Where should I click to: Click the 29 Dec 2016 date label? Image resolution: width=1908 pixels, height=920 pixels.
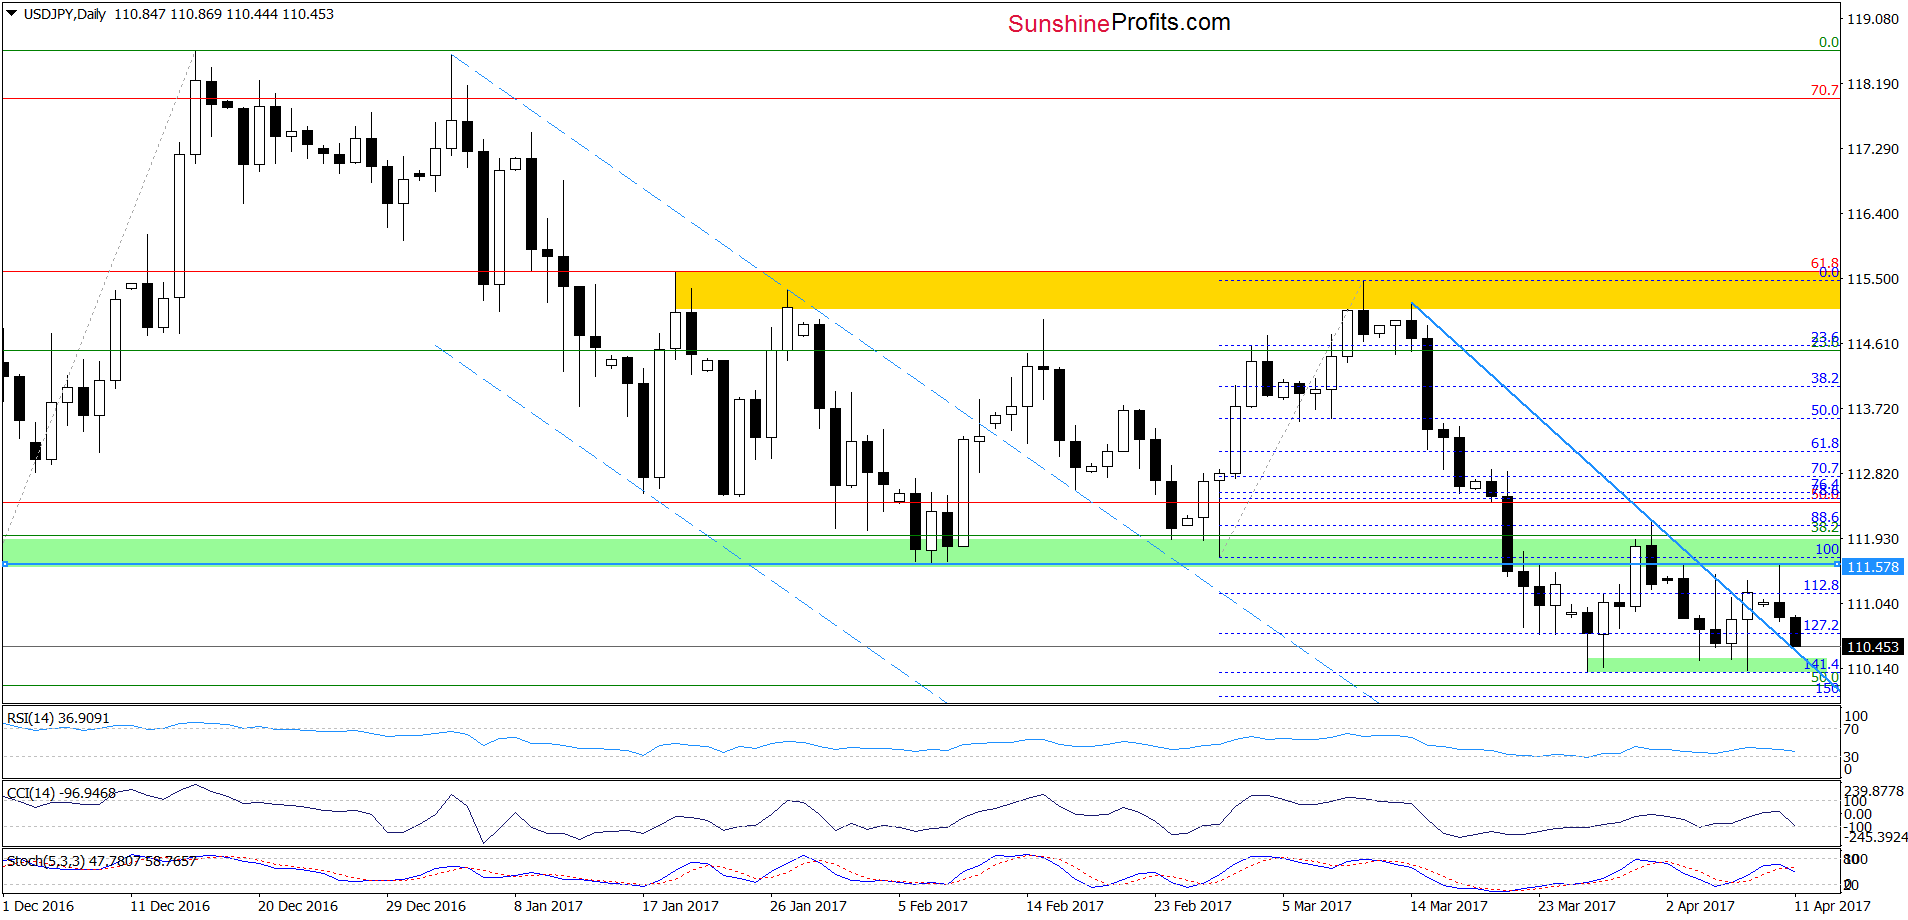[426, 906]
